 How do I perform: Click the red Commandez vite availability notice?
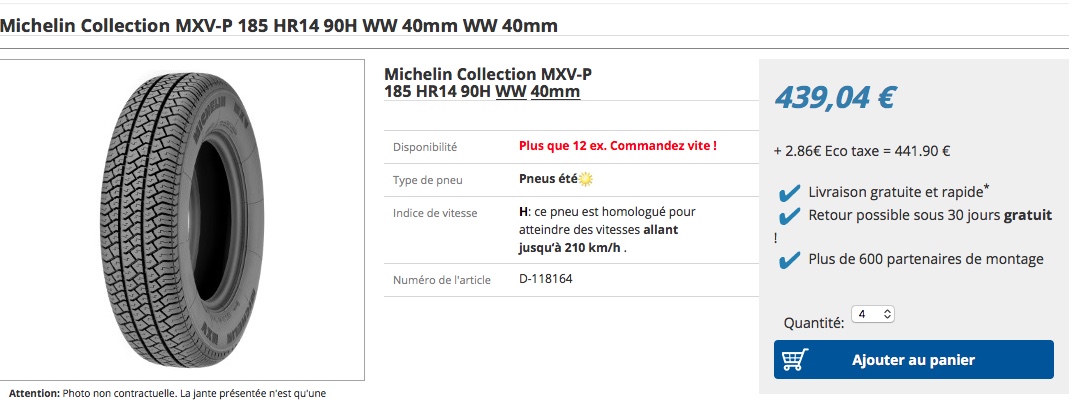tap(617, 146)
